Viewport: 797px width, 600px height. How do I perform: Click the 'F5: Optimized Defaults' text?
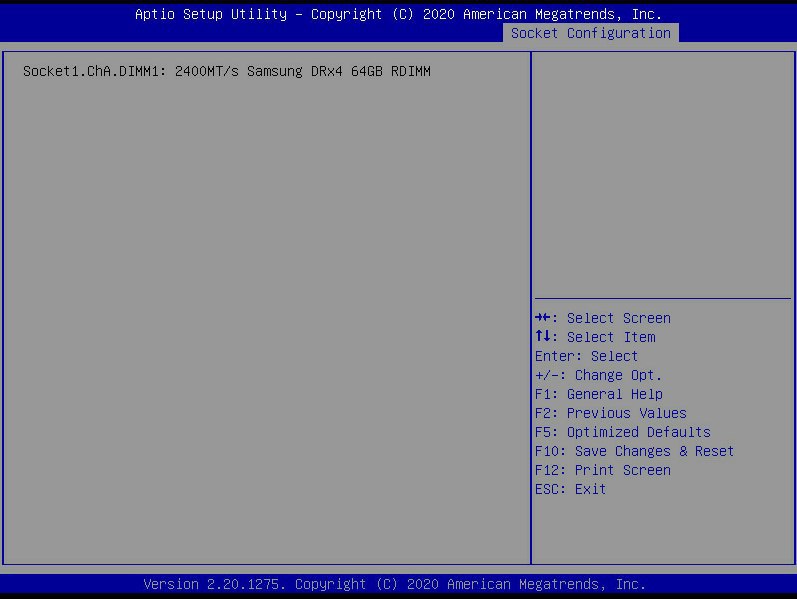click(623, 432)
